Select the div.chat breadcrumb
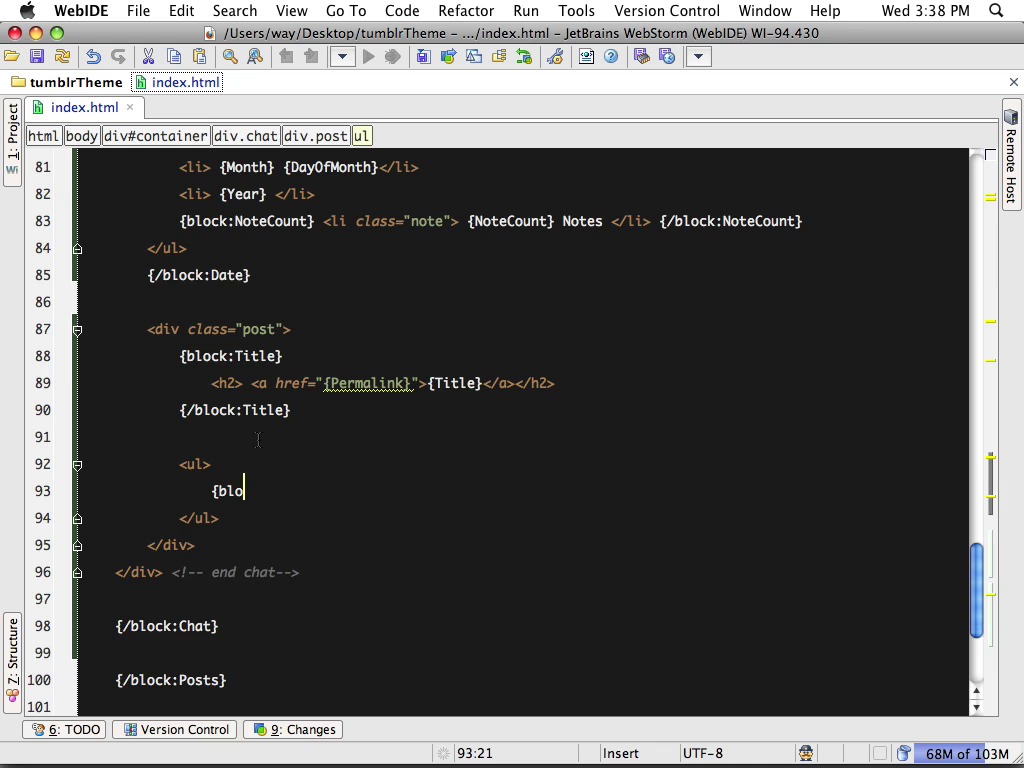Screen dimensions: 1024x768 click(246, 136)
